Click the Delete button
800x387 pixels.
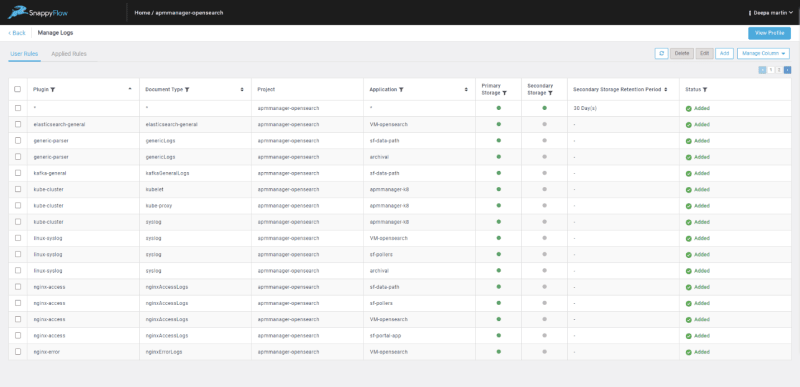click(x=682, y=54)
